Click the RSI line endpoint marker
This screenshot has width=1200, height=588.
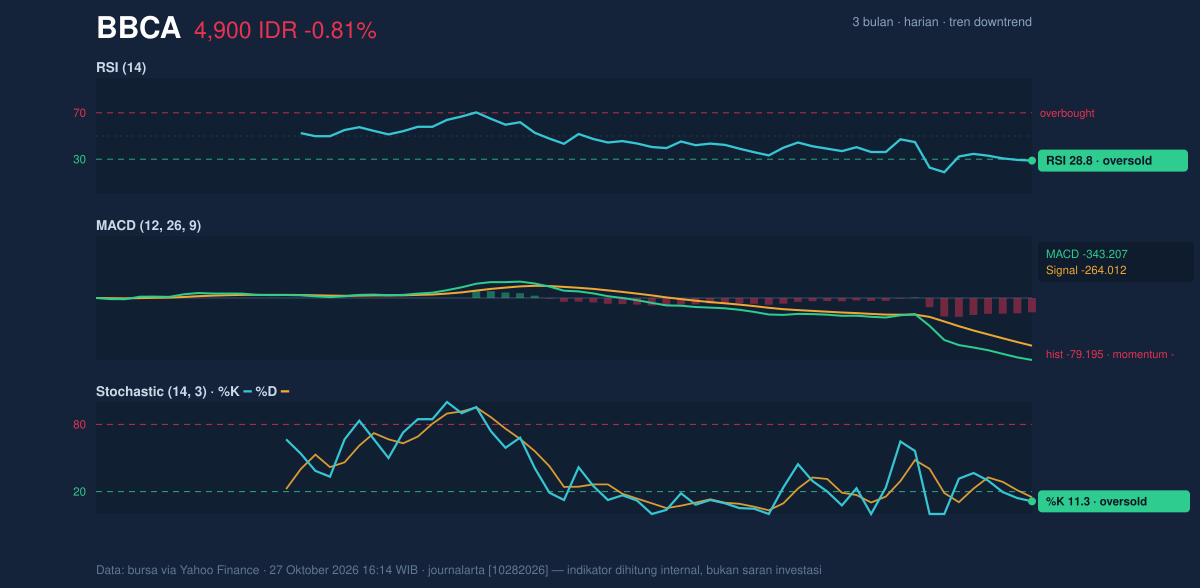[1032, 160]
